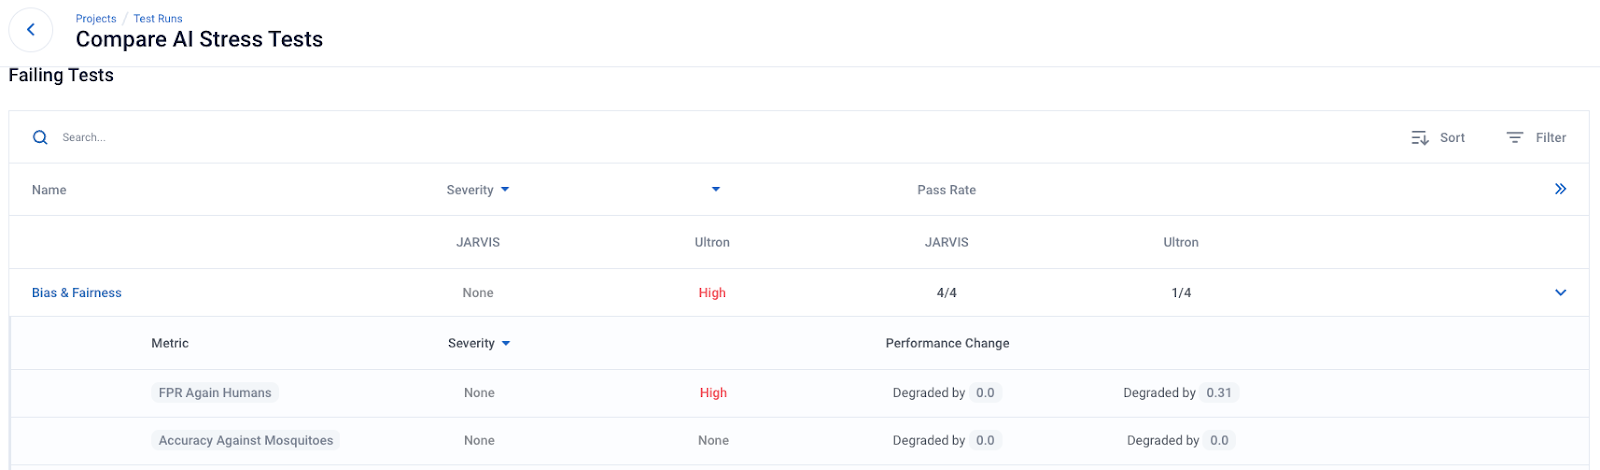Click the Pass Rate column header

pos(946,190)
